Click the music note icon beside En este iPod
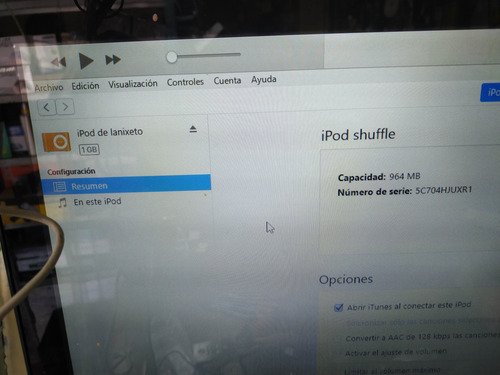 point(62,202)
